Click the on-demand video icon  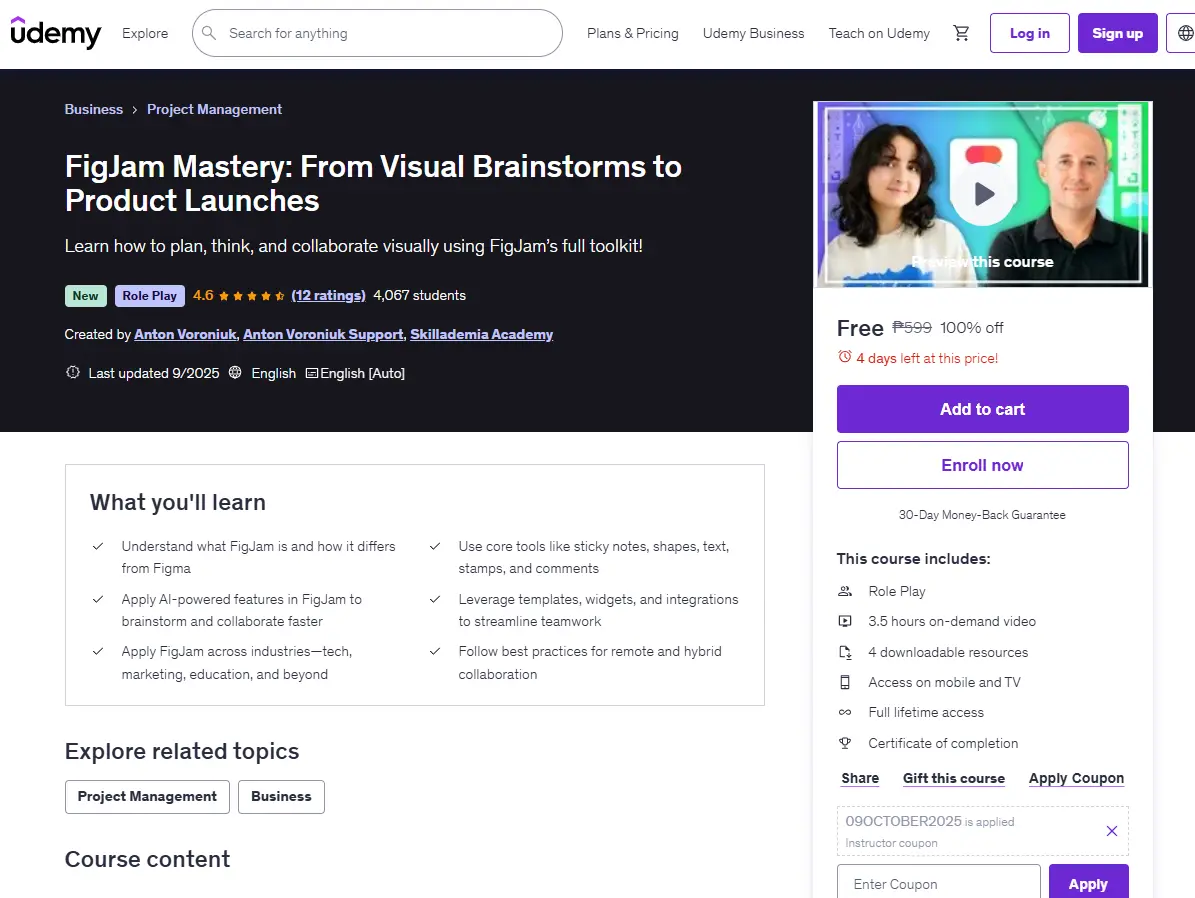[x=845, y=621]
